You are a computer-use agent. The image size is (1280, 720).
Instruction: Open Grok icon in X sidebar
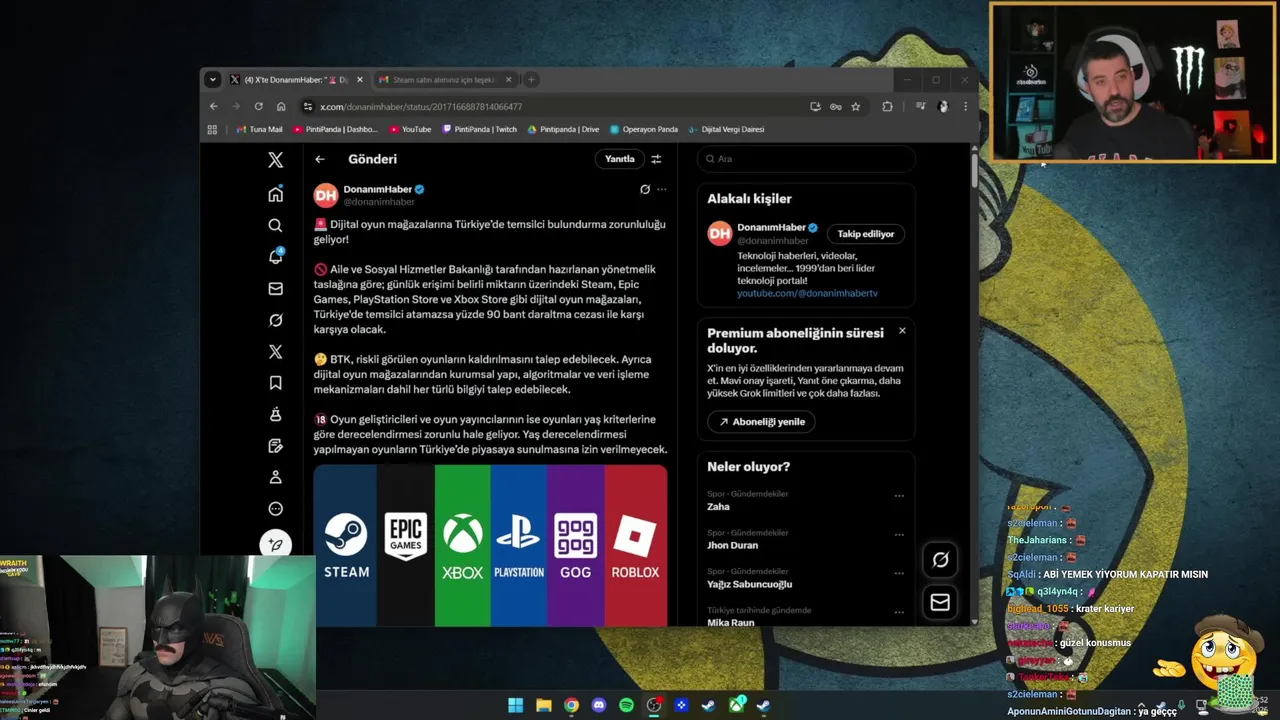pyautogui.click(x=276, y=320)
